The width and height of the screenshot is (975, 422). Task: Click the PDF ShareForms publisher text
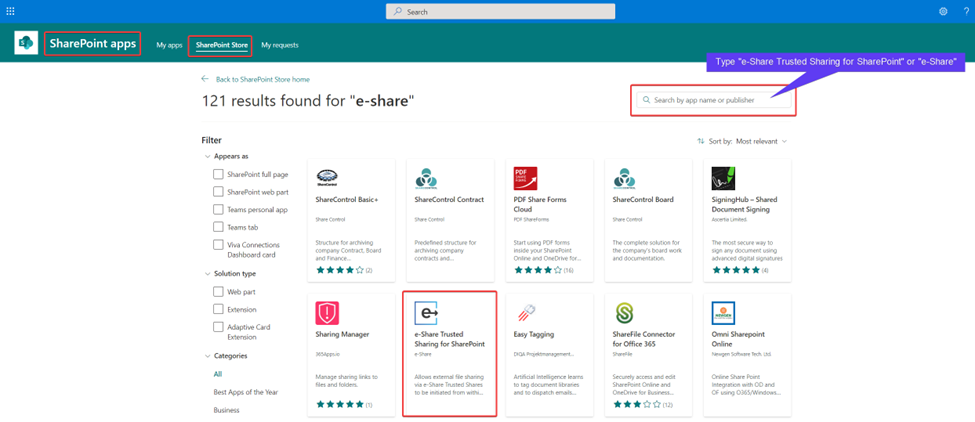529,219
